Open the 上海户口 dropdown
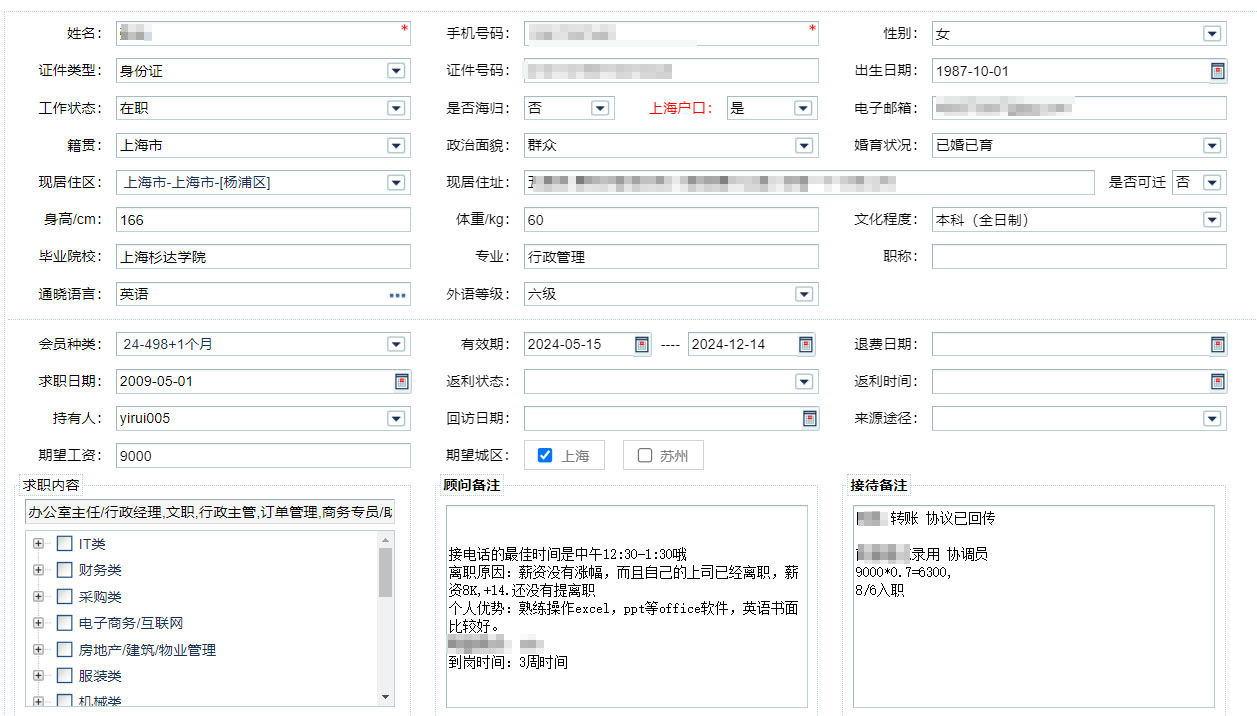The height and width of the screenshot is (716, 1257). click(802, 108)
